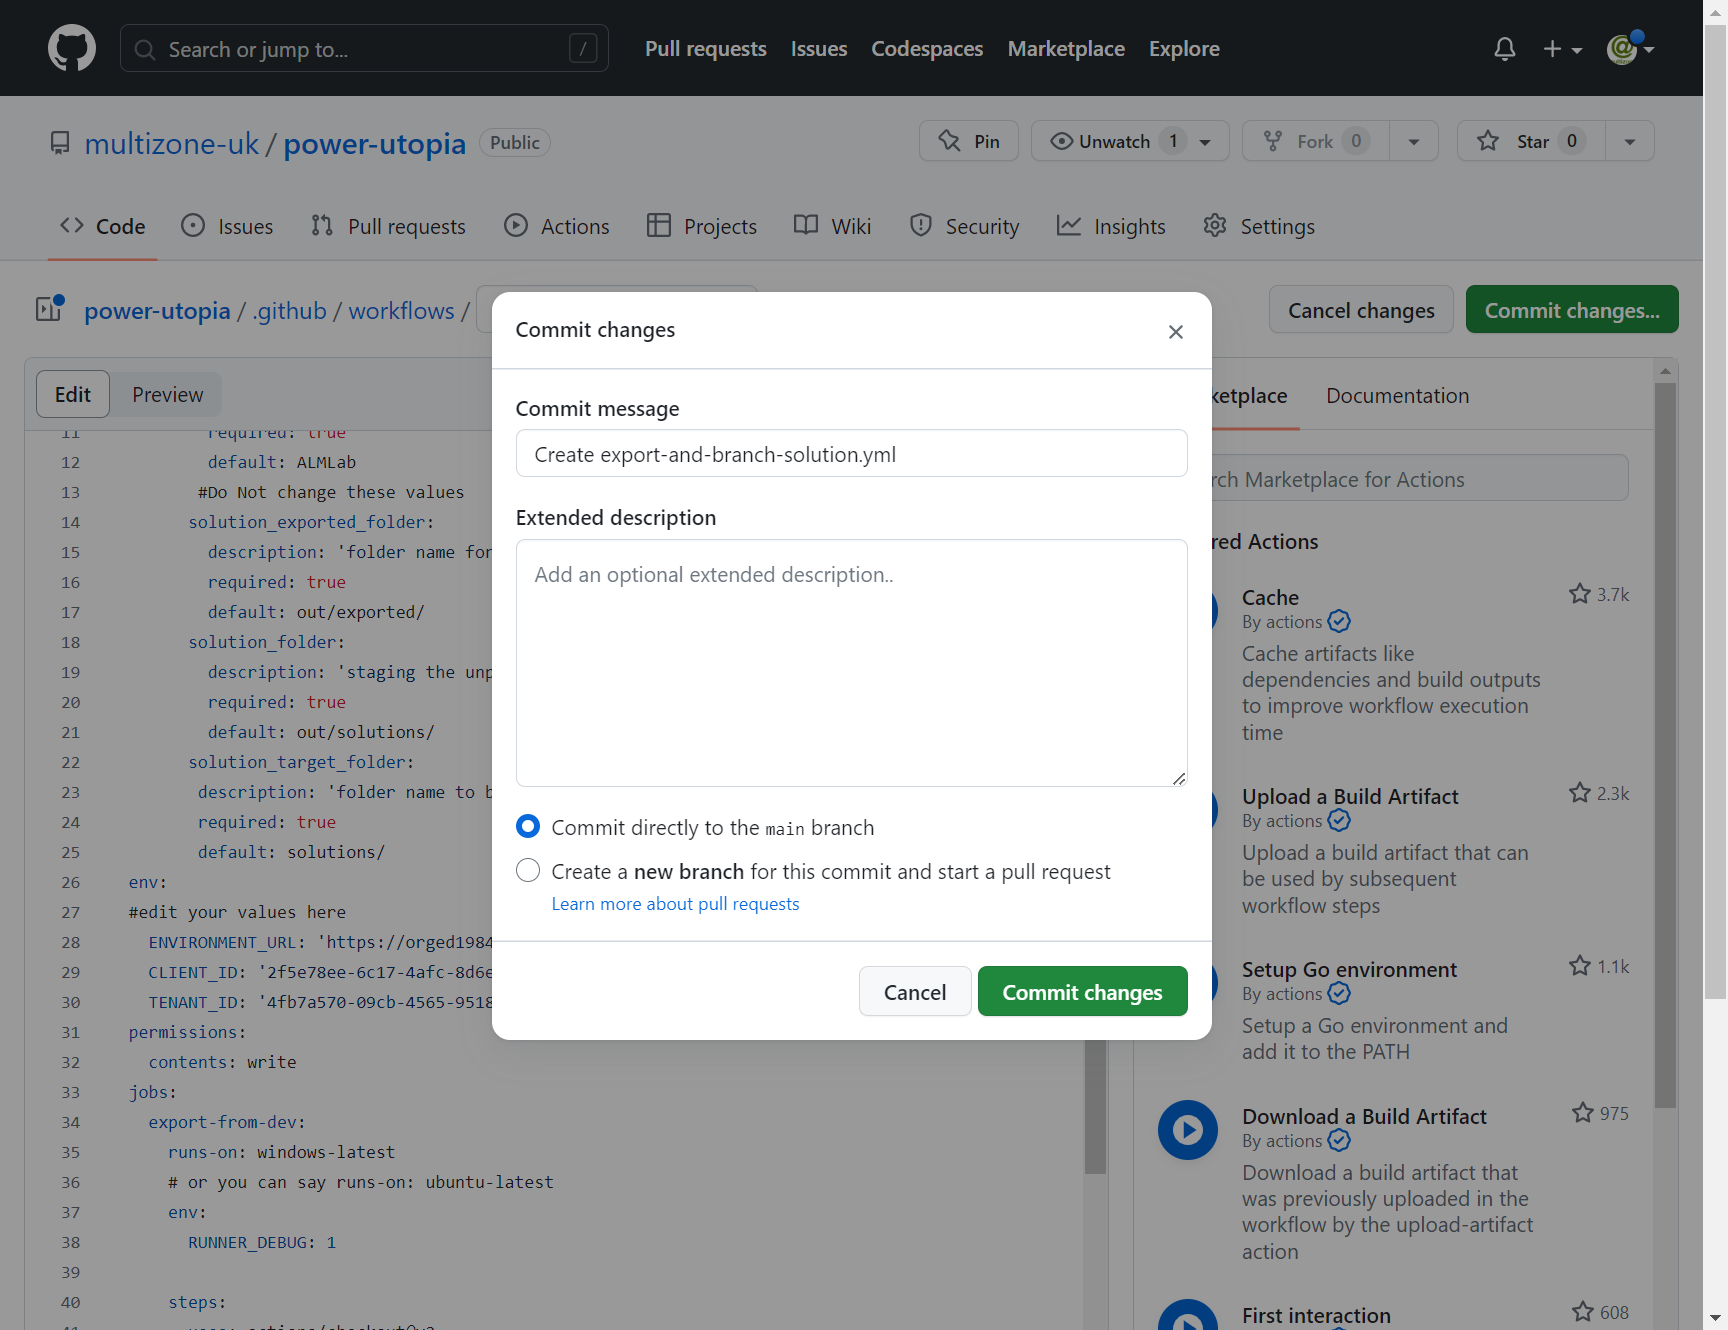Select commit directly to the main branch
This screenshot has height=1330, width=1728.
click(527, 826)
